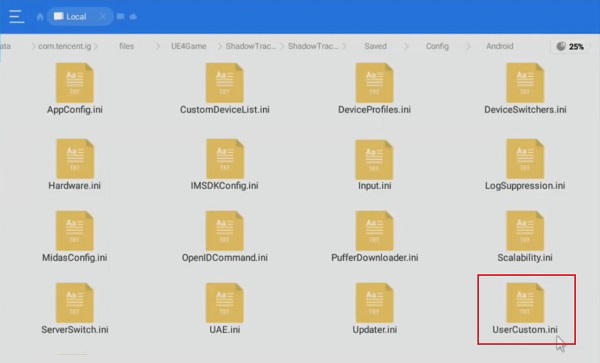600x363 pixels.
Task: Open MidasConfig.ini file icon
Action: (75, 231)
